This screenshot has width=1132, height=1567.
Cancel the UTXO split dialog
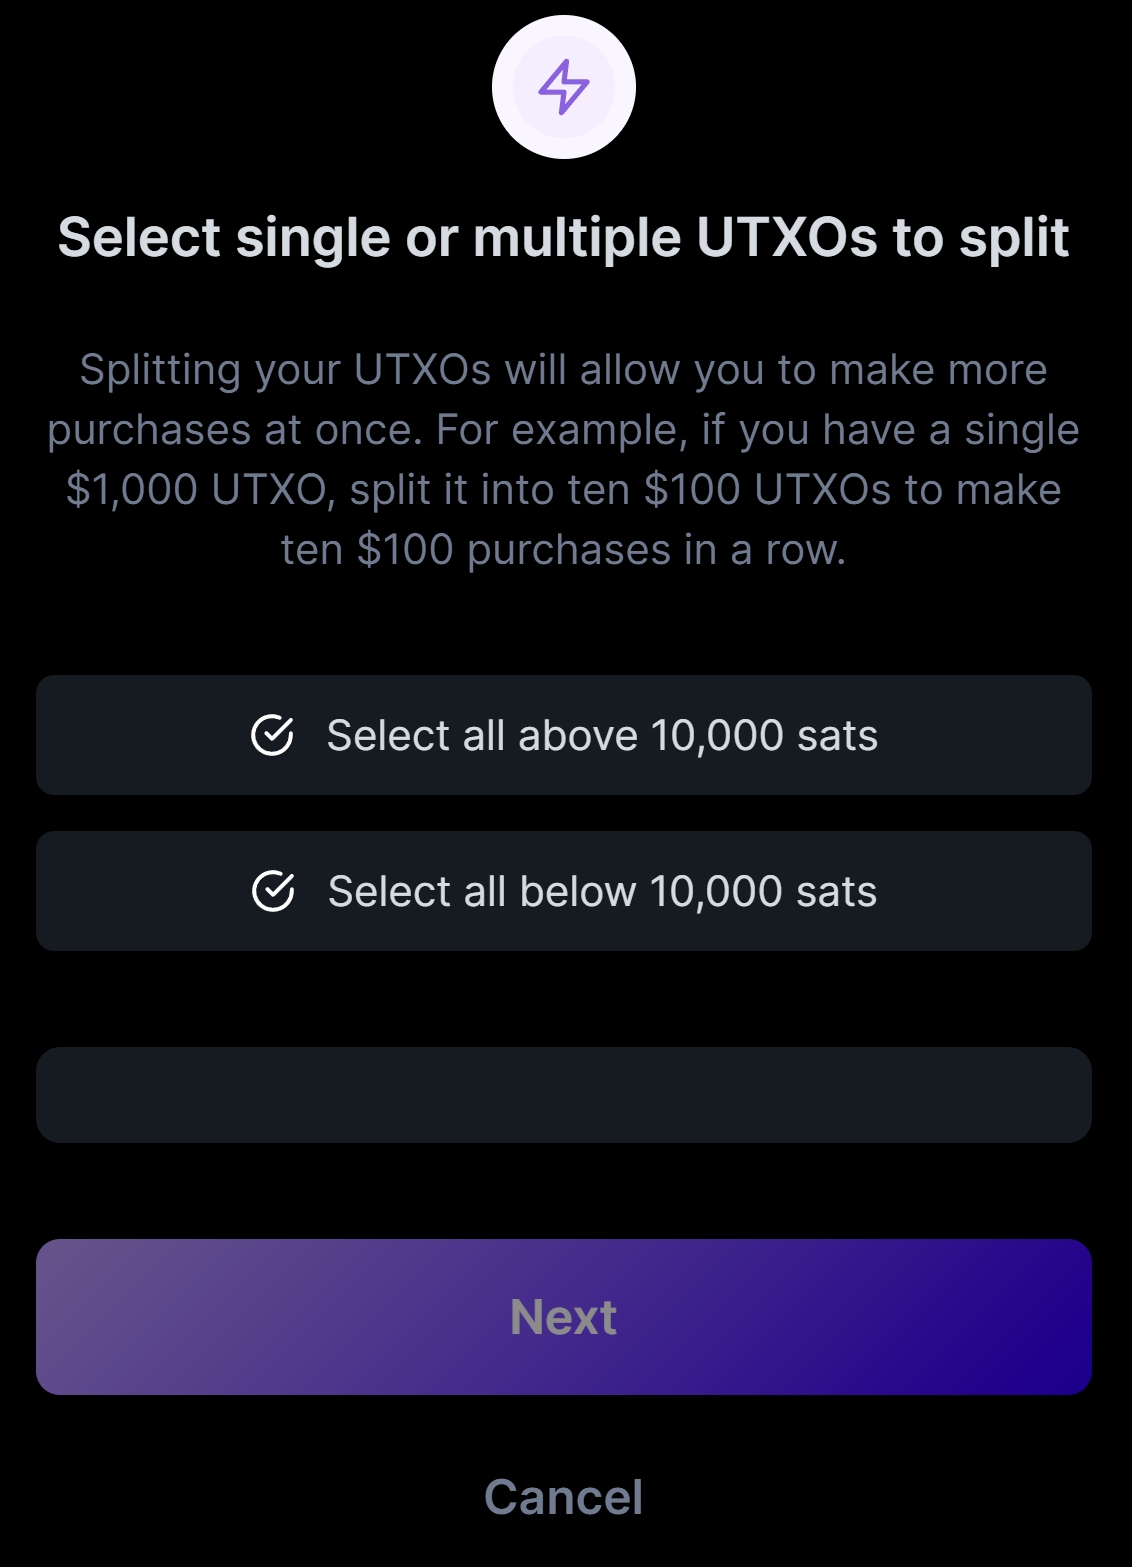tap(564, 1497)
